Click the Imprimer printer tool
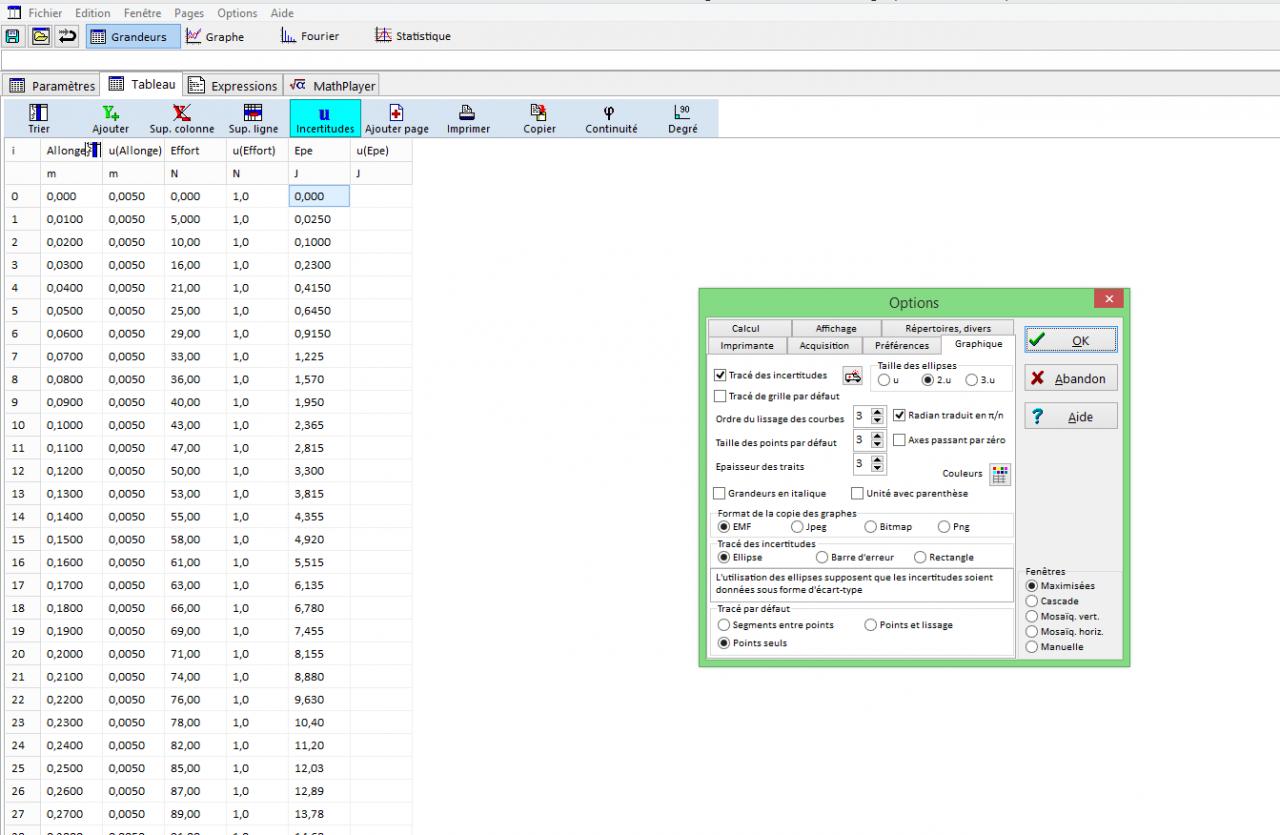 click(x=468, y=119)
